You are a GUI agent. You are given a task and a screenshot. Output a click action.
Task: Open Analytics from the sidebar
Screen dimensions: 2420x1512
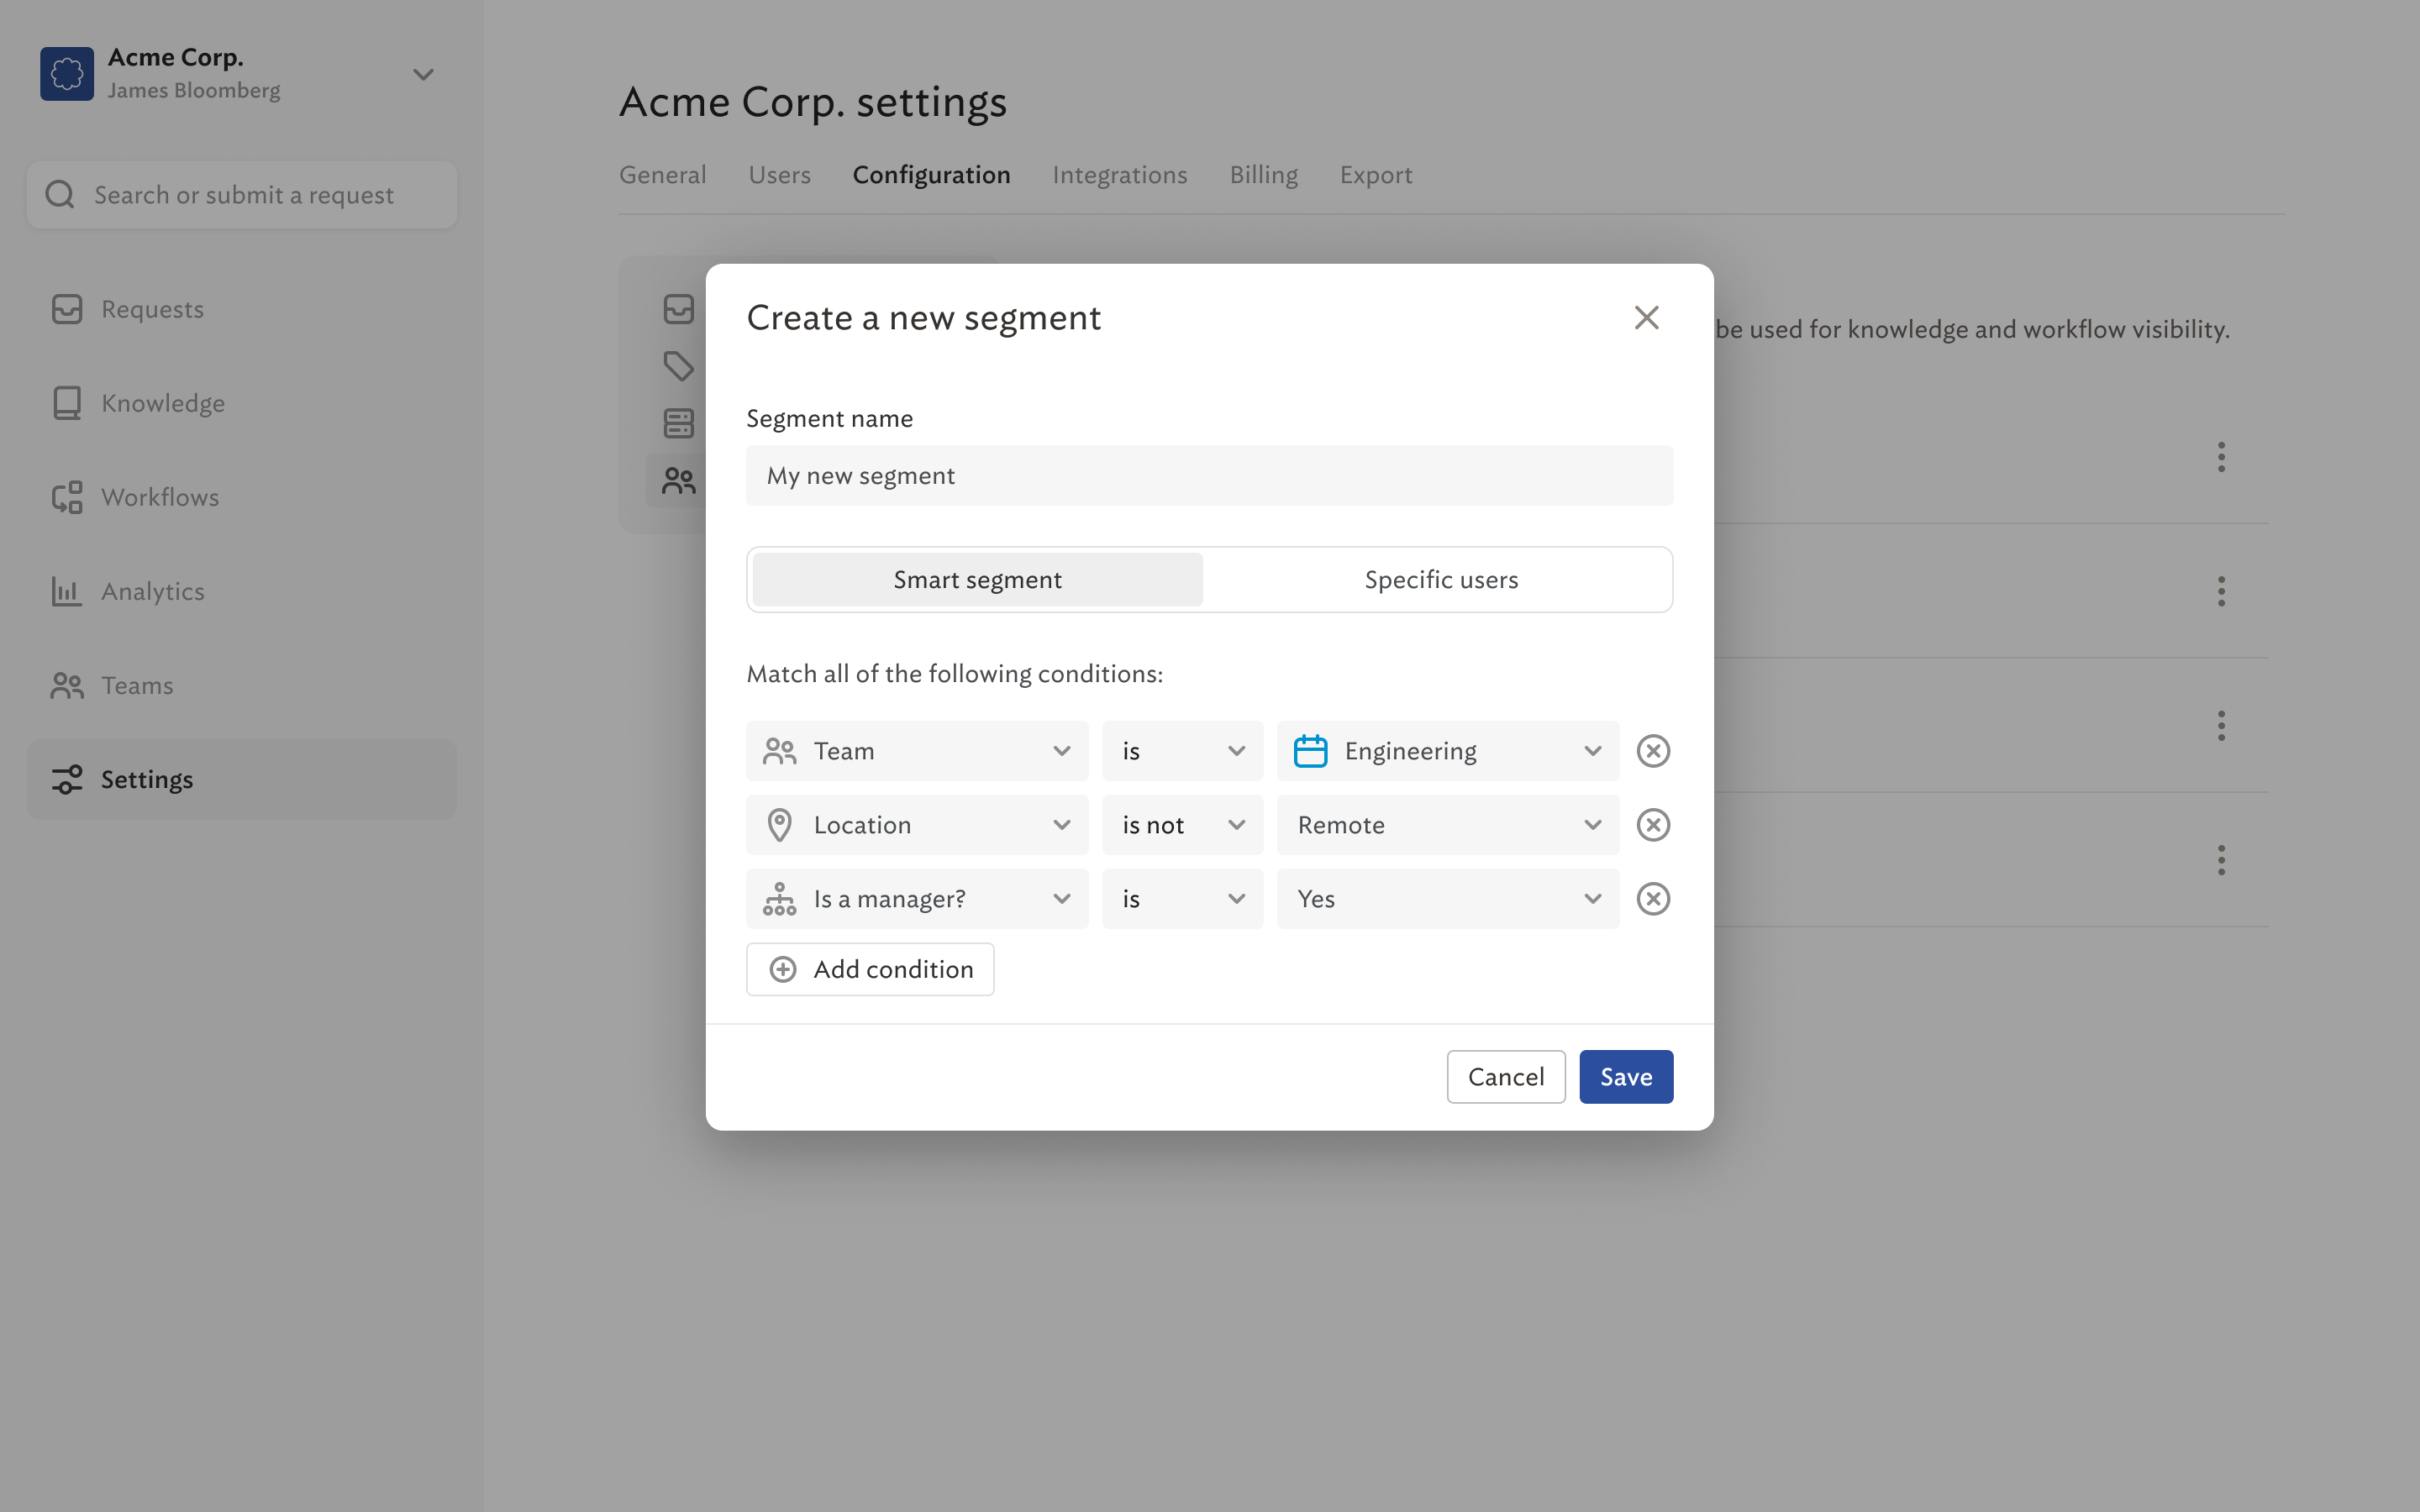point(152,592)
